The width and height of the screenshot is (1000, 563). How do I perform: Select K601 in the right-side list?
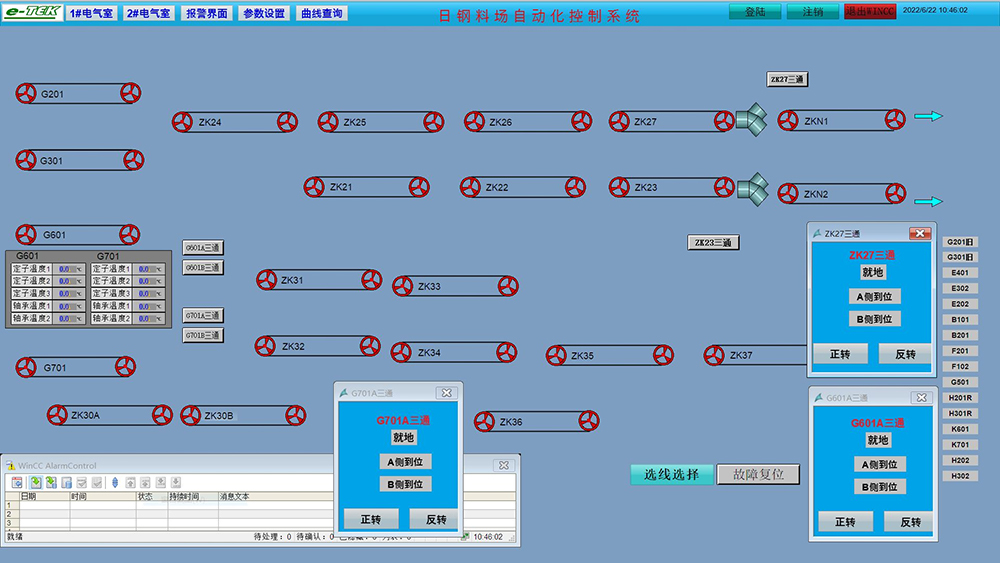pos(960,429)
